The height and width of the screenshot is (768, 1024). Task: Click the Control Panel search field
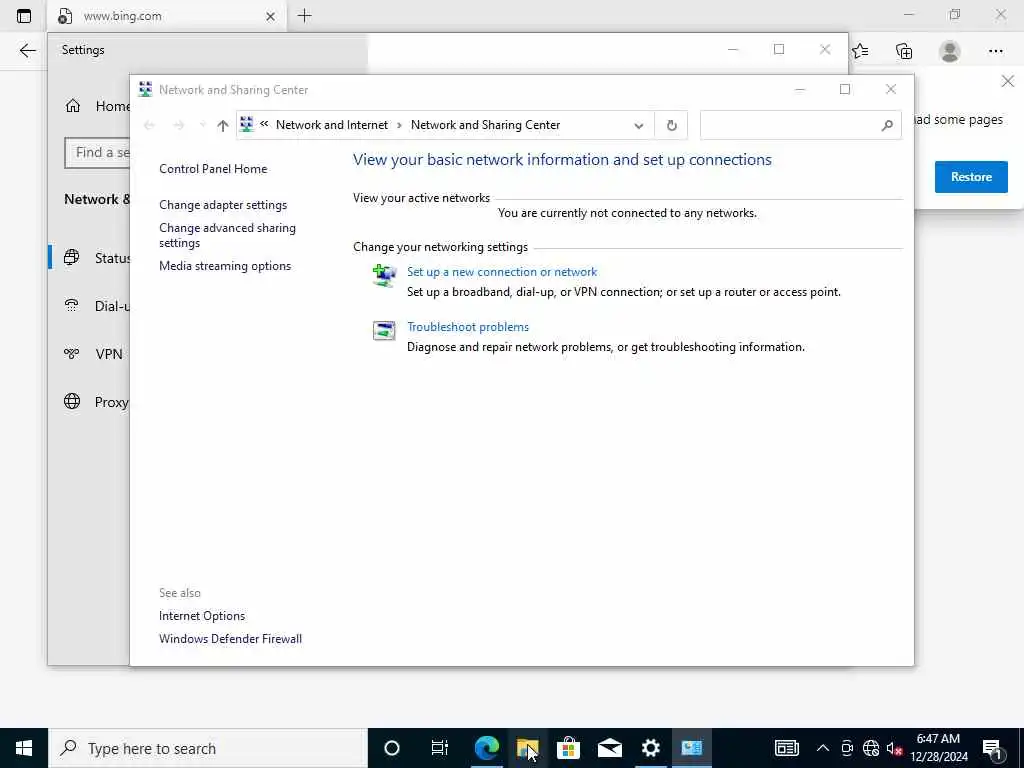click(x=800, y=125)
